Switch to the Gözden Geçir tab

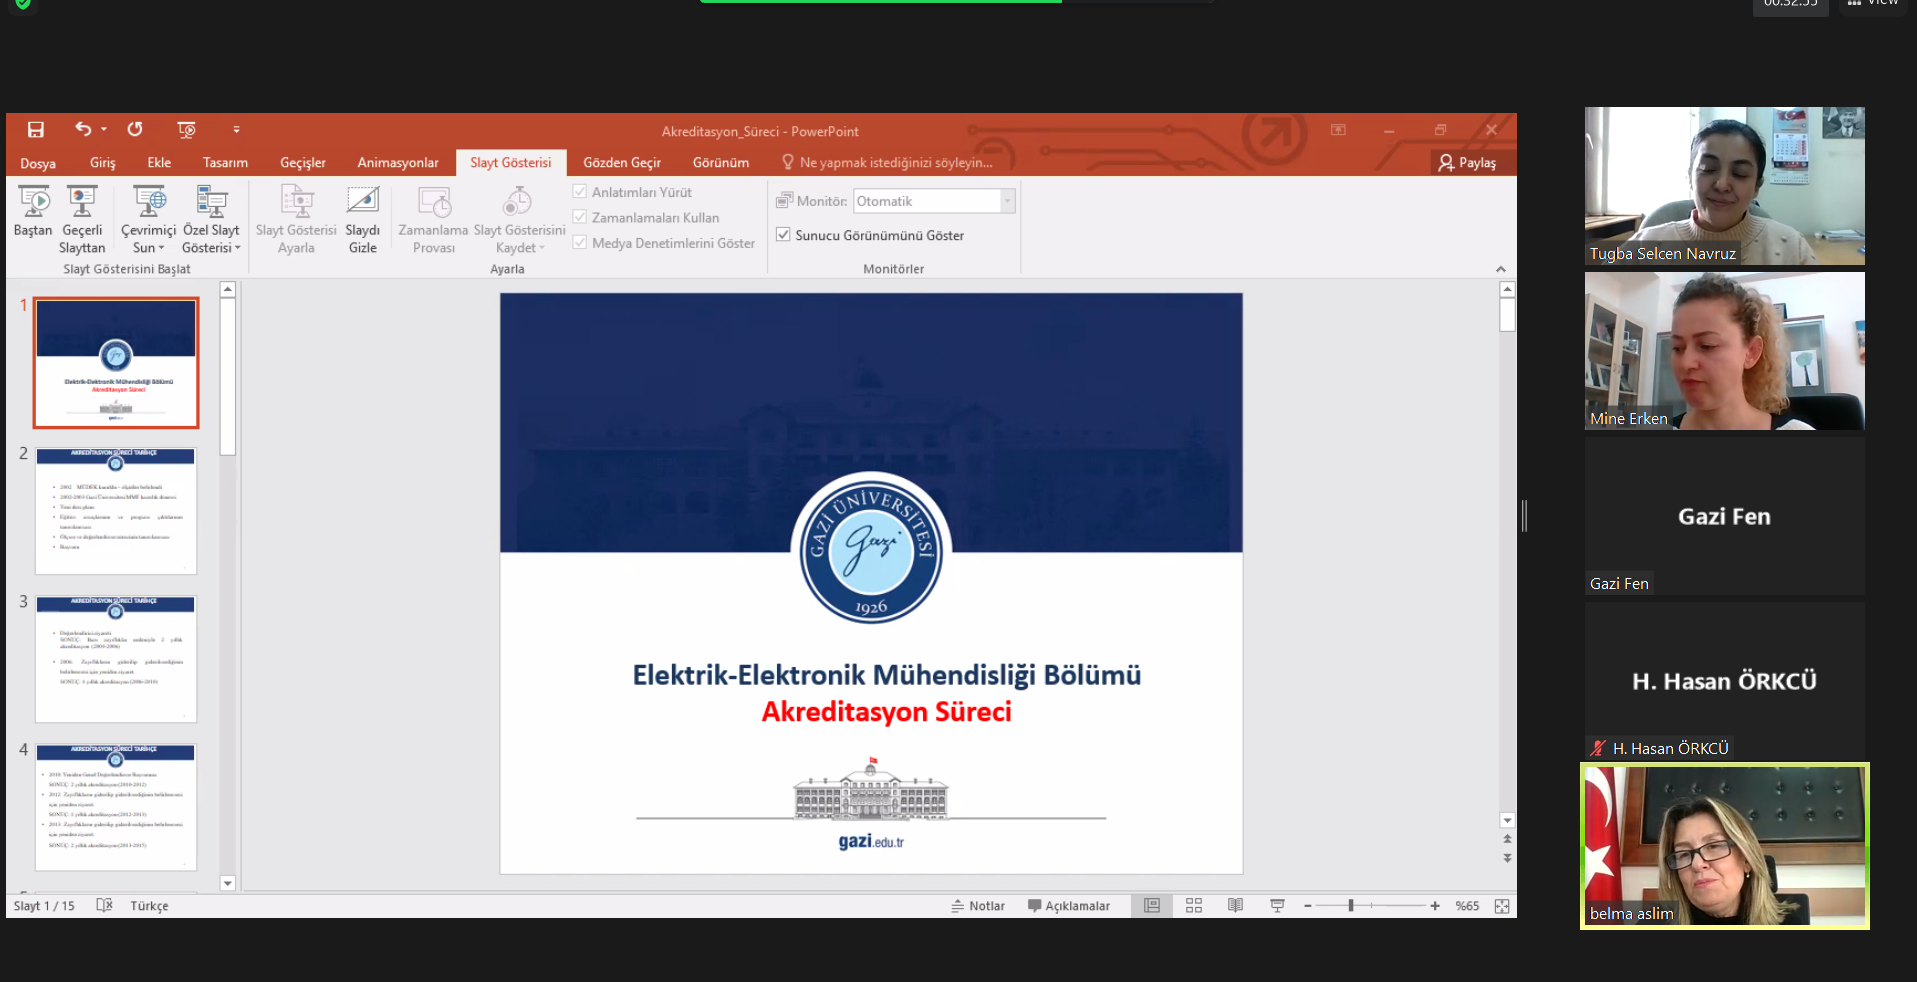coord(622,163)
